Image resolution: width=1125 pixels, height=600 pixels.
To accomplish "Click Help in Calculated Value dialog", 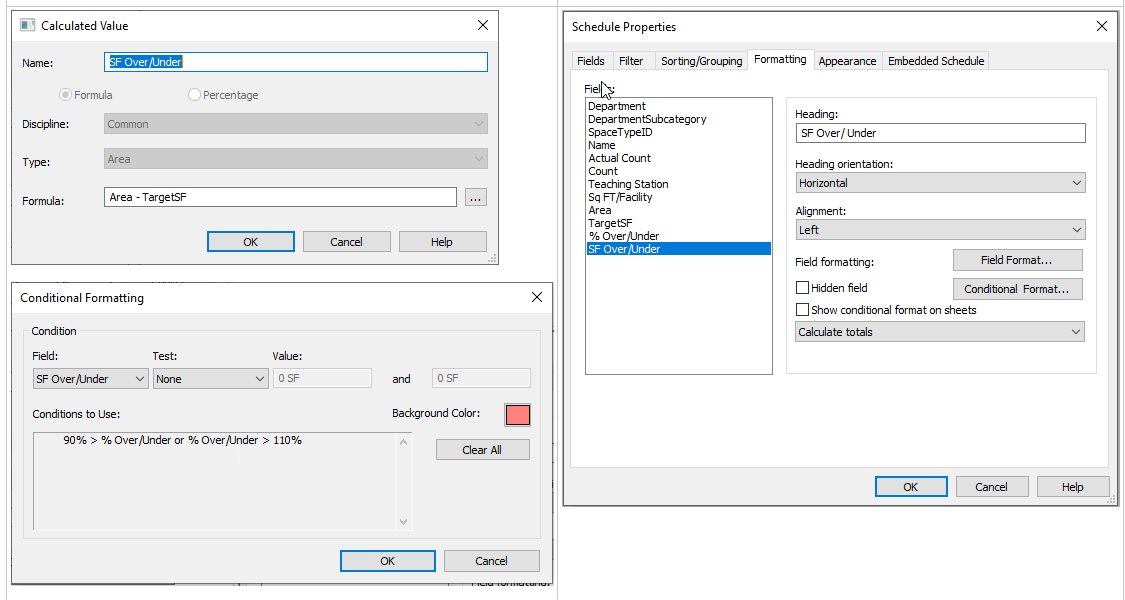I will 442,242.
